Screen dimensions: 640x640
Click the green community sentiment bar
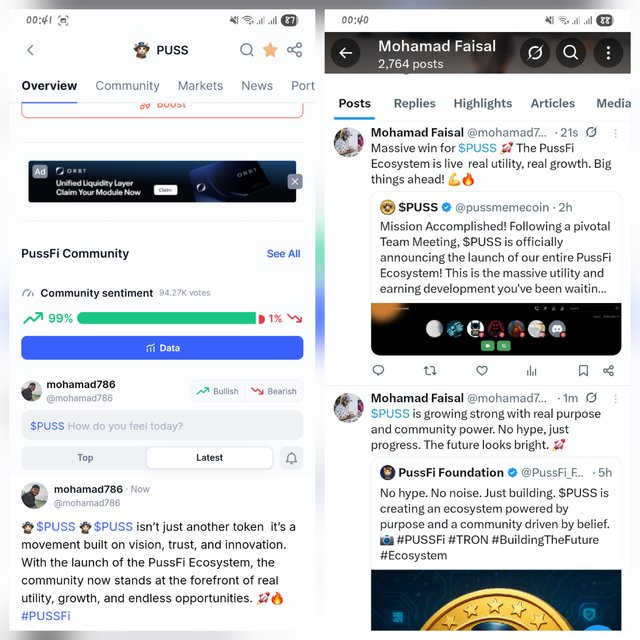[167, 318]
